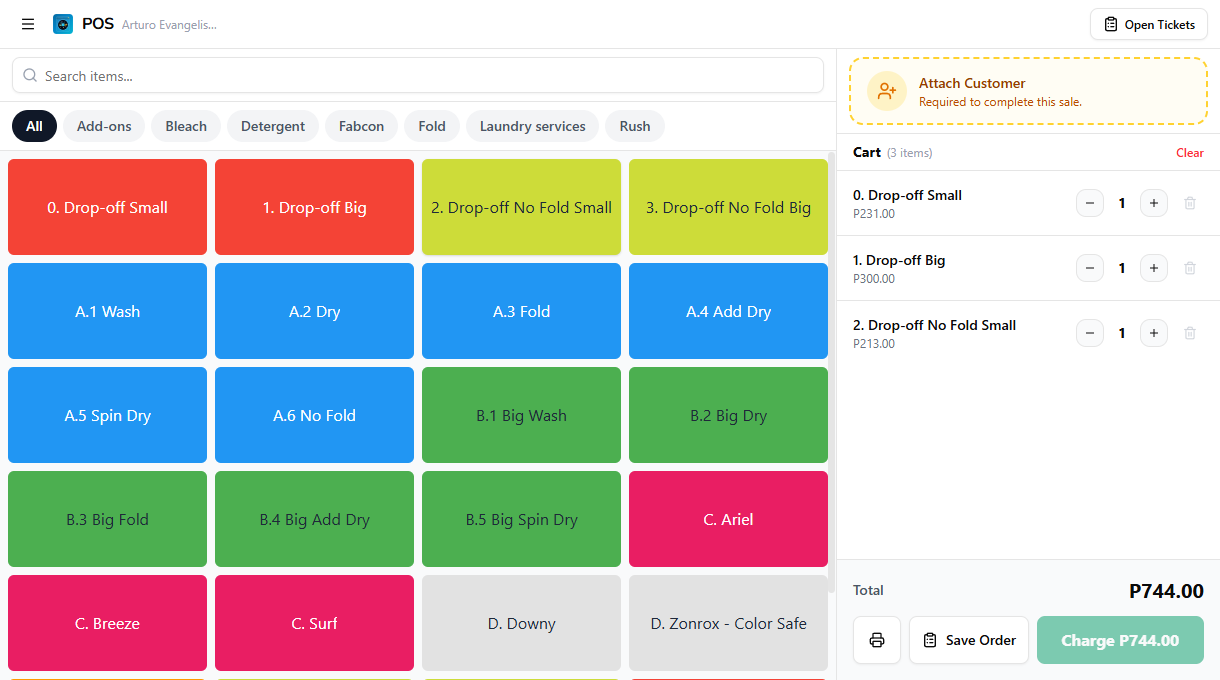The width and height of the screenshot is (1220, 680).
Task: Add 1. Drop-off Big tile to cart
Action: click(314, 207)
